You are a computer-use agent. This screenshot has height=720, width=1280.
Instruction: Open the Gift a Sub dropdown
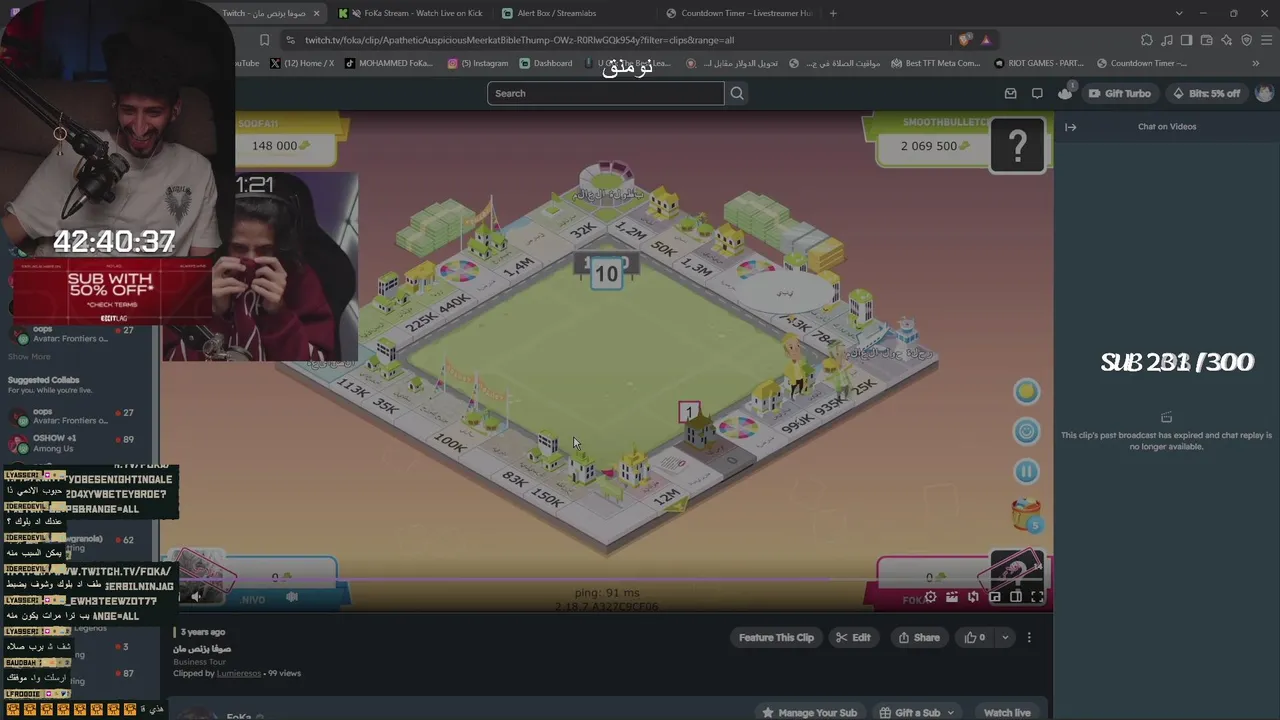coord(918,713)
